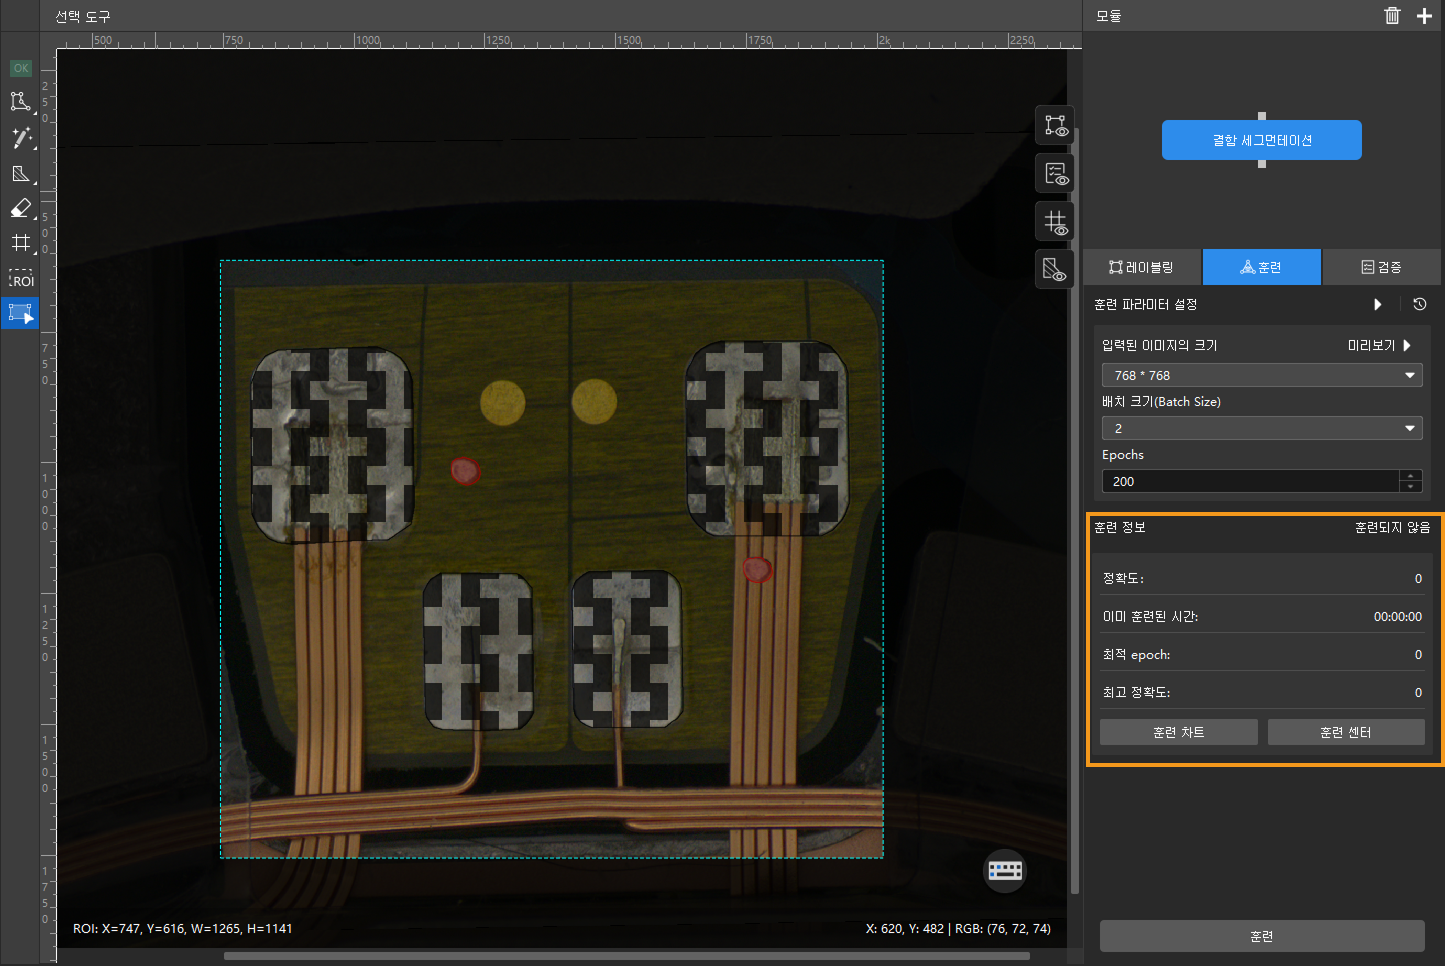Open the Batch Size dropdown
The height and width of the screenshot is (966, 1445).
(x=1261, y=428)
